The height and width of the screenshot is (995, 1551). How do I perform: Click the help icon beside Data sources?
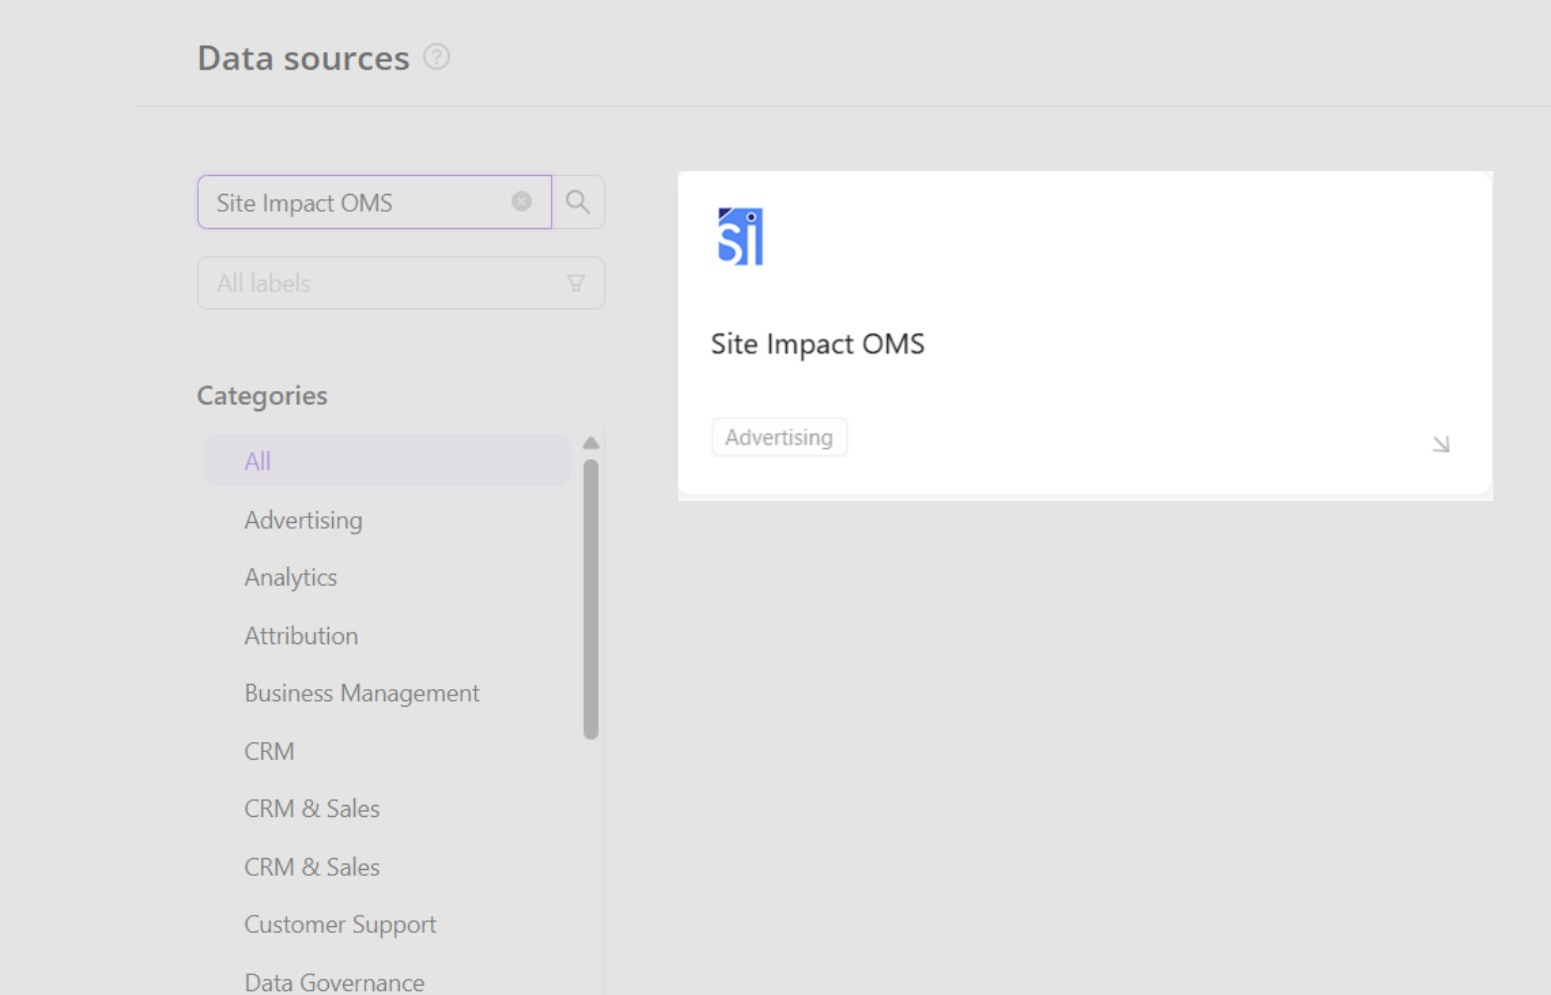pos(436,57)
